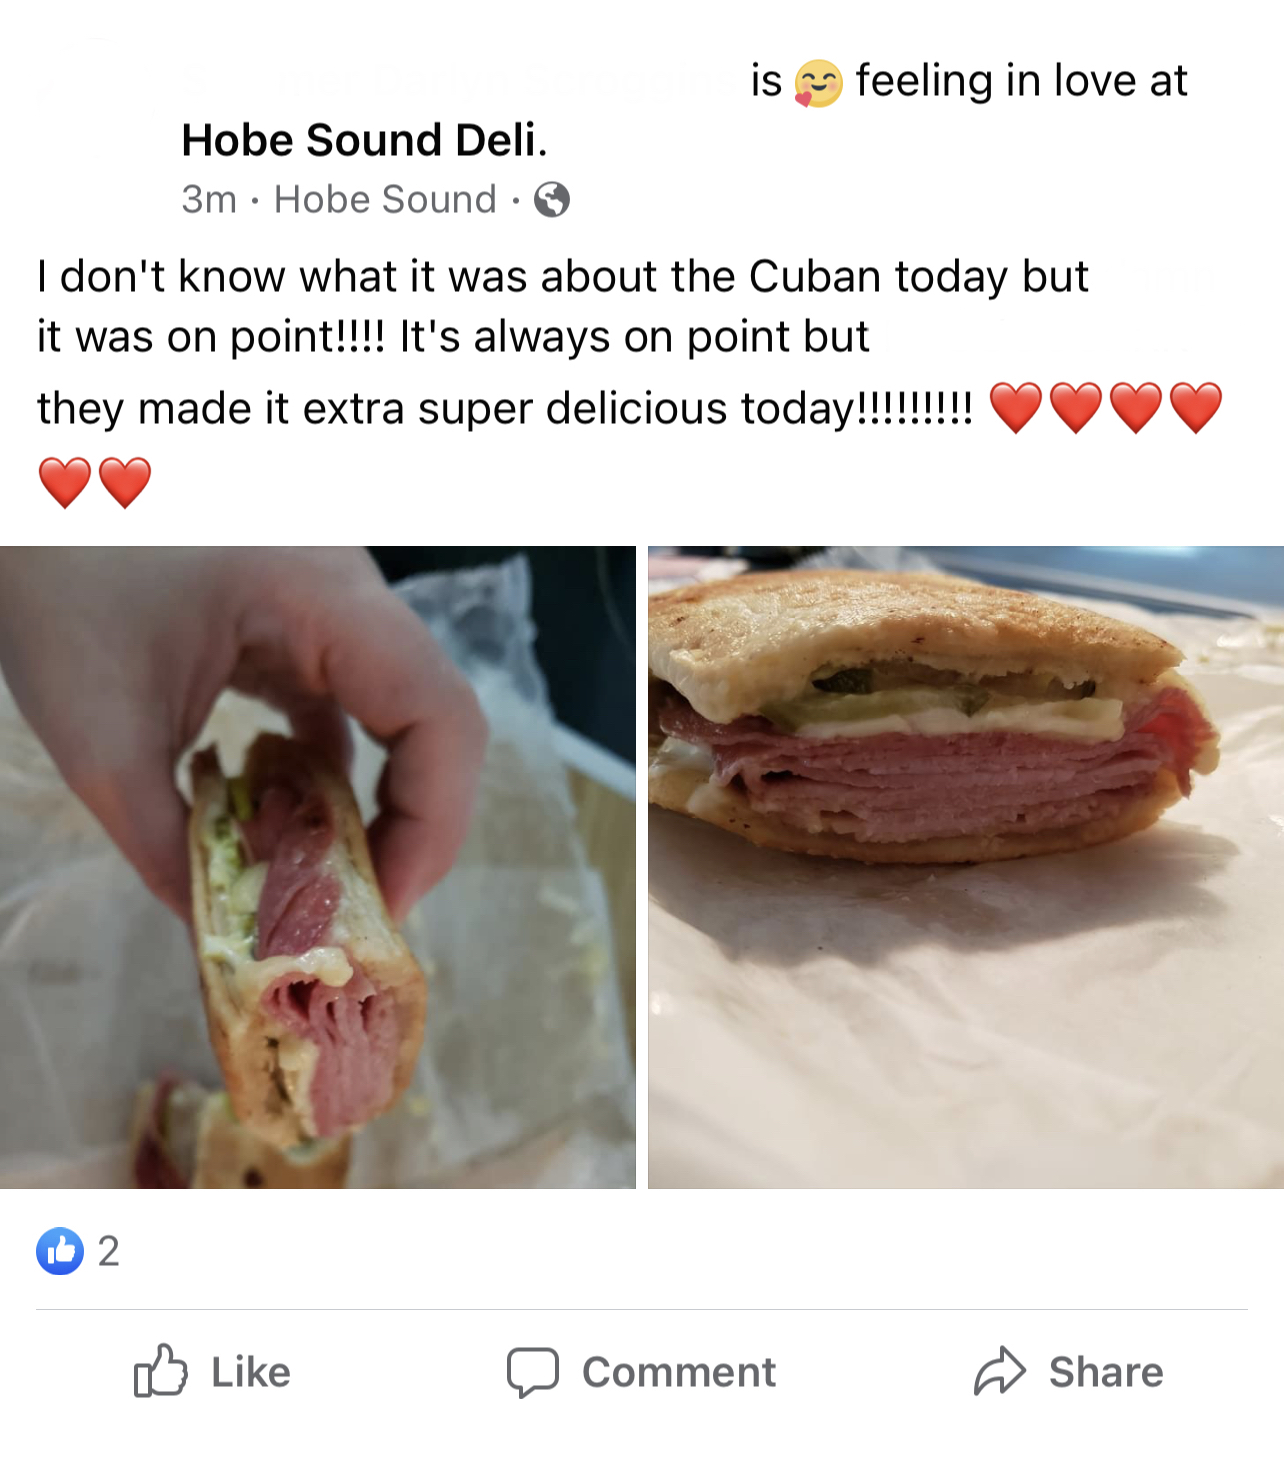Click the two hearts on last line
Viewport: 1284px width, 1478px height.
pyautogui.click(x=95, y=483)
